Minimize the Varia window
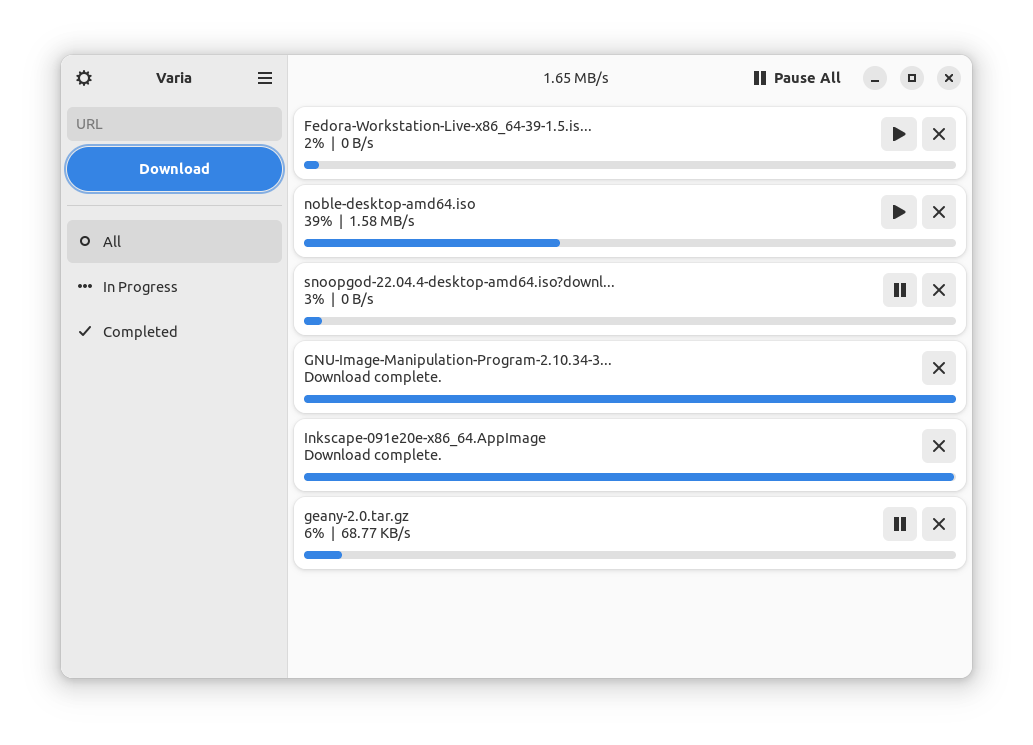 874,77
